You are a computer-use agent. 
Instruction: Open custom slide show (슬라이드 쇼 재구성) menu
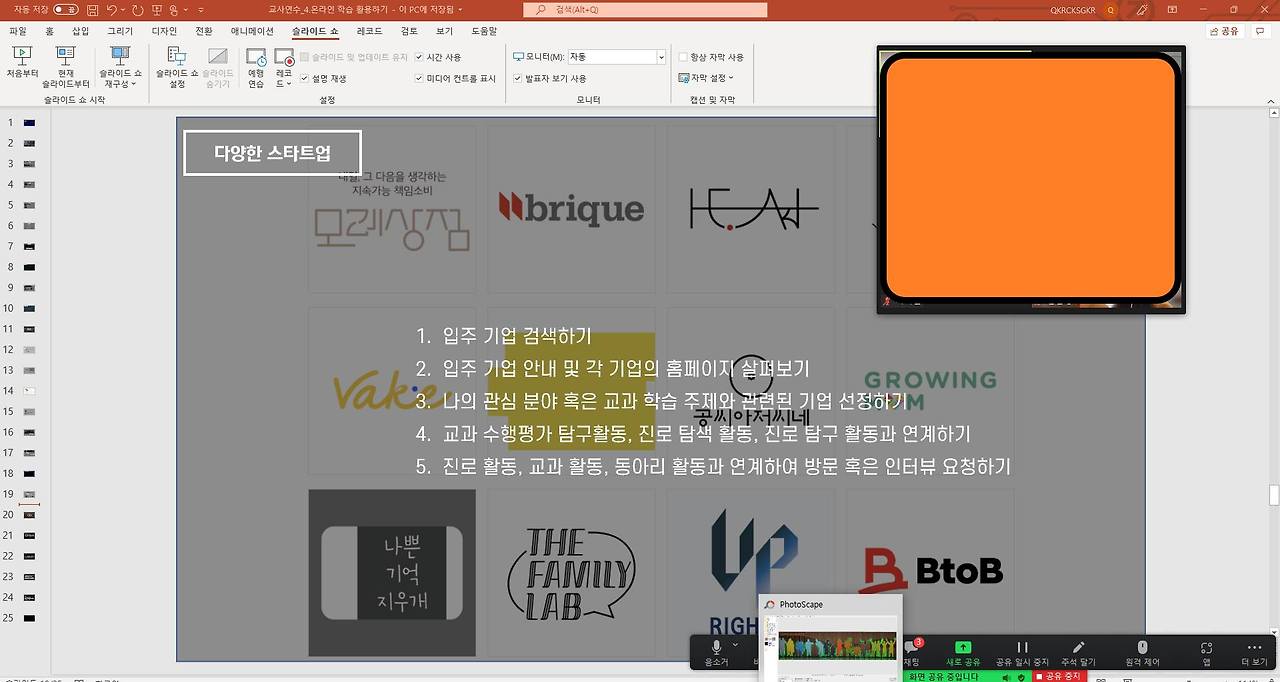tap(120, 68)
